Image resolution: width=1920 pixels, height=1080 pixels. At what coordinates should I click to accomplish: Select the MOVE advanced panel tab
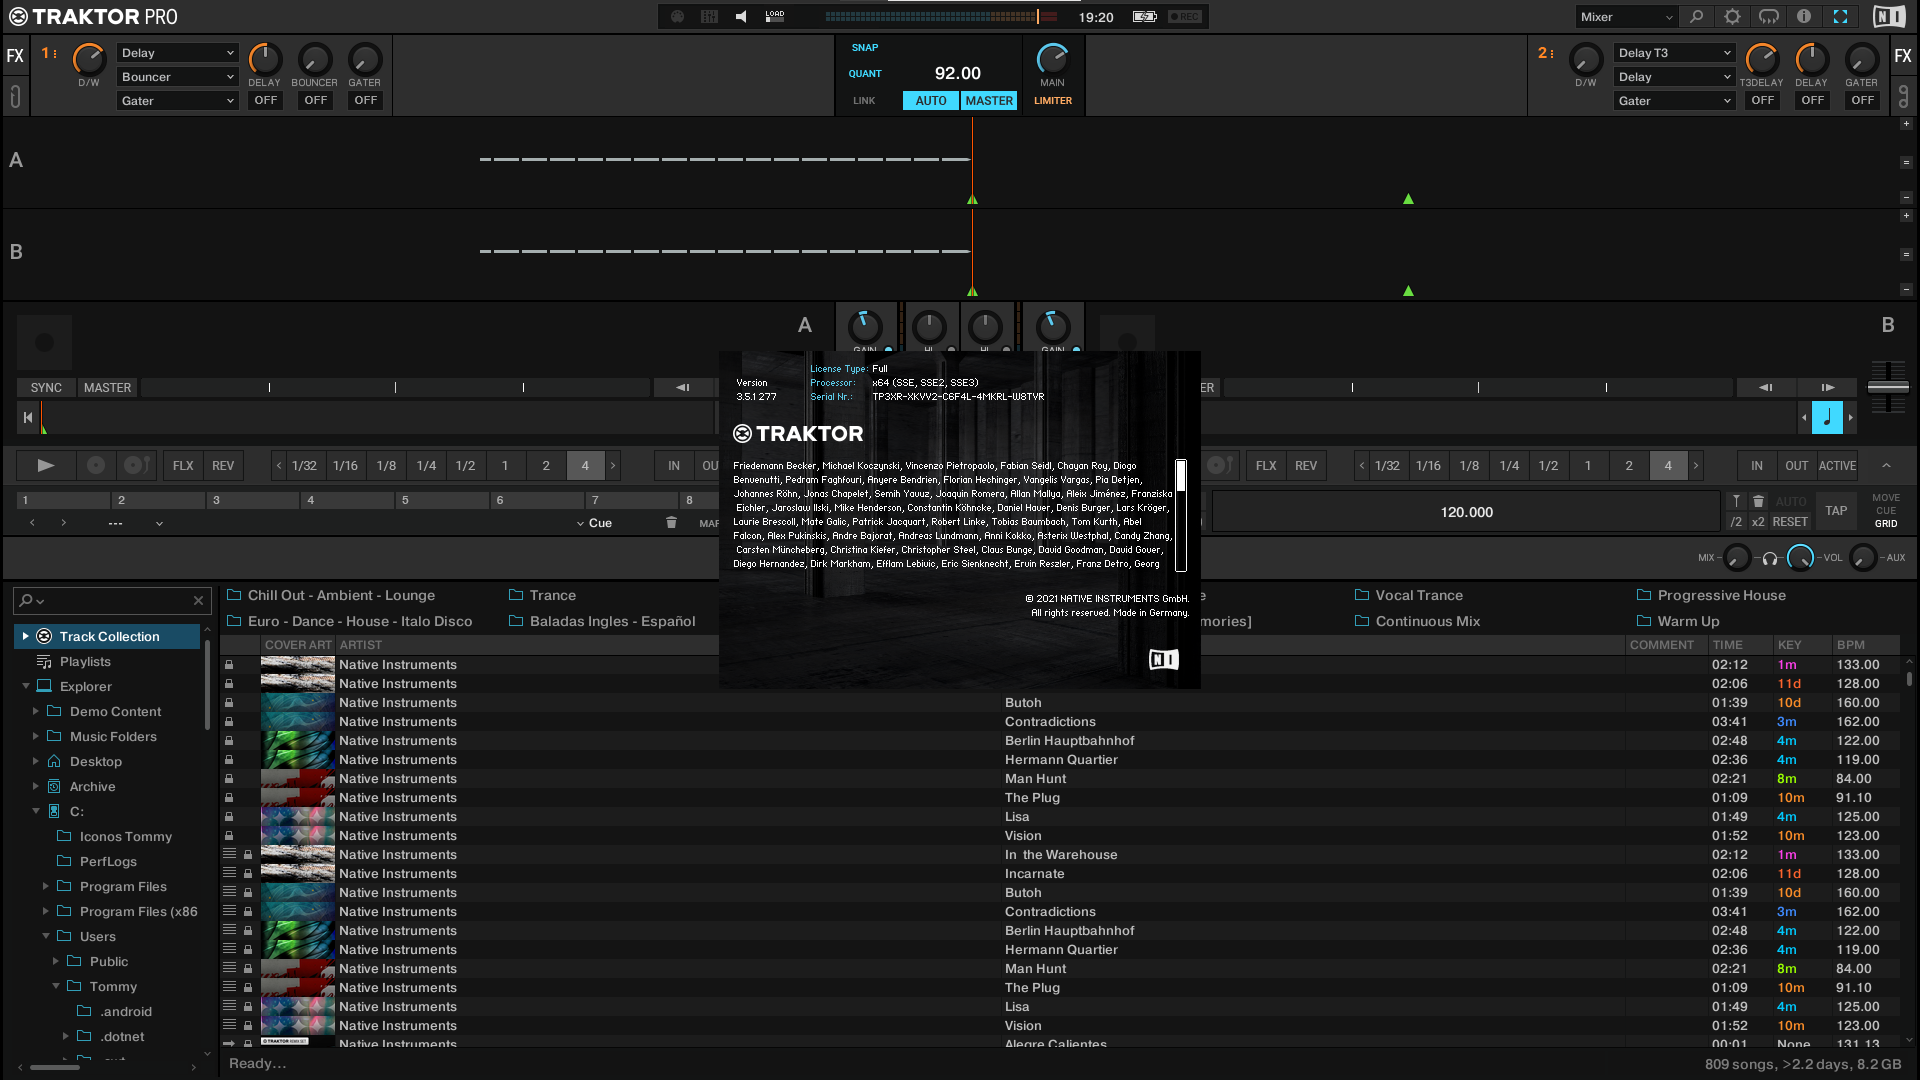(1886, 498)
